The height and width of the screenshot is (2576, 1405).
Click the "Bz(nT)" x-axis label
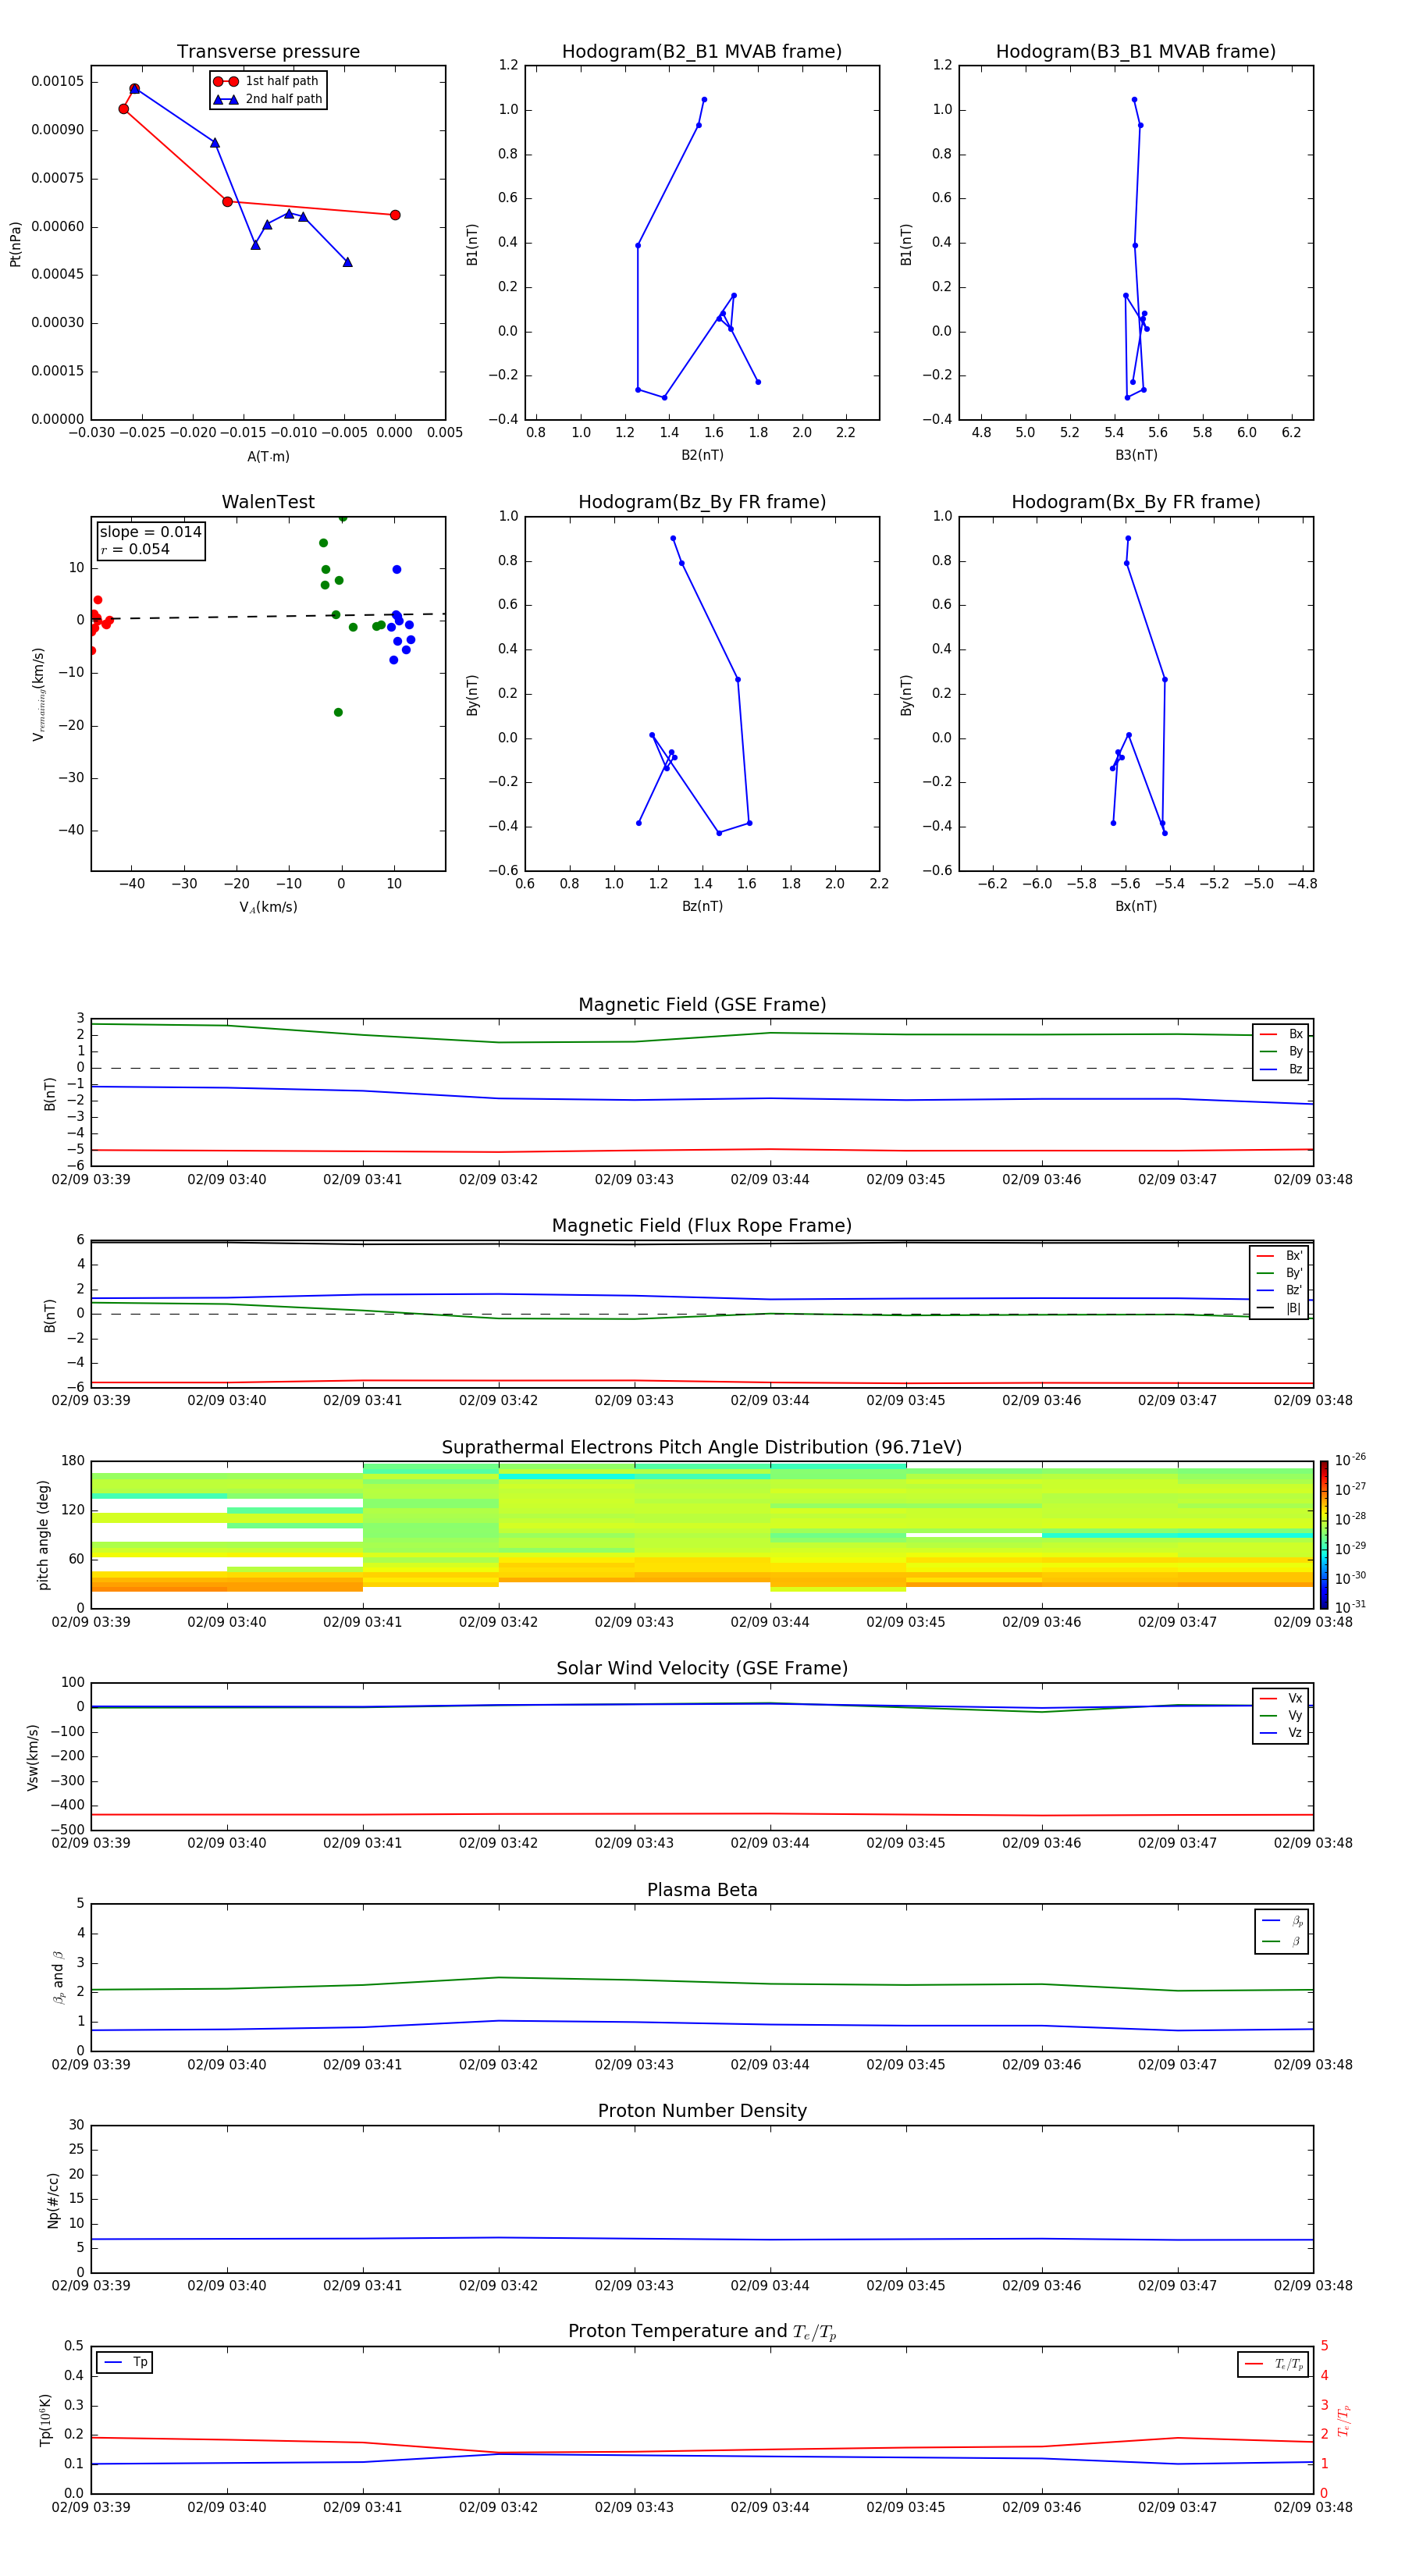pyautogui.click(x=702, y=906)
